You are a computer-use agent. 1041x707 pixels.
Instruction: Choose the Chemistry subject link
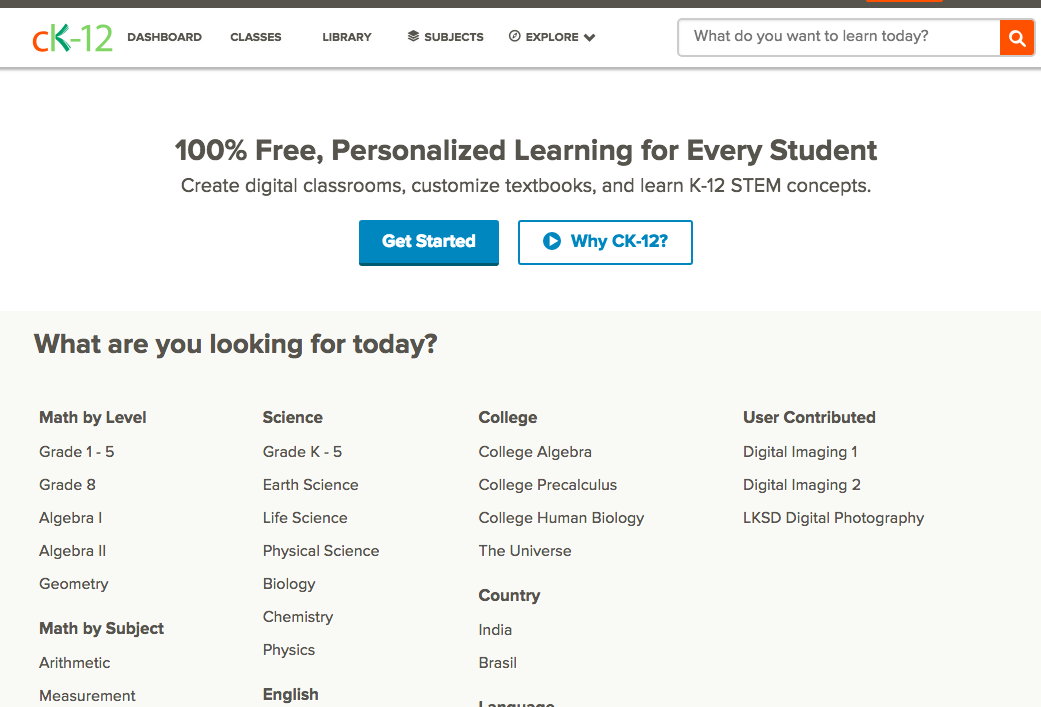coord(297,617)
